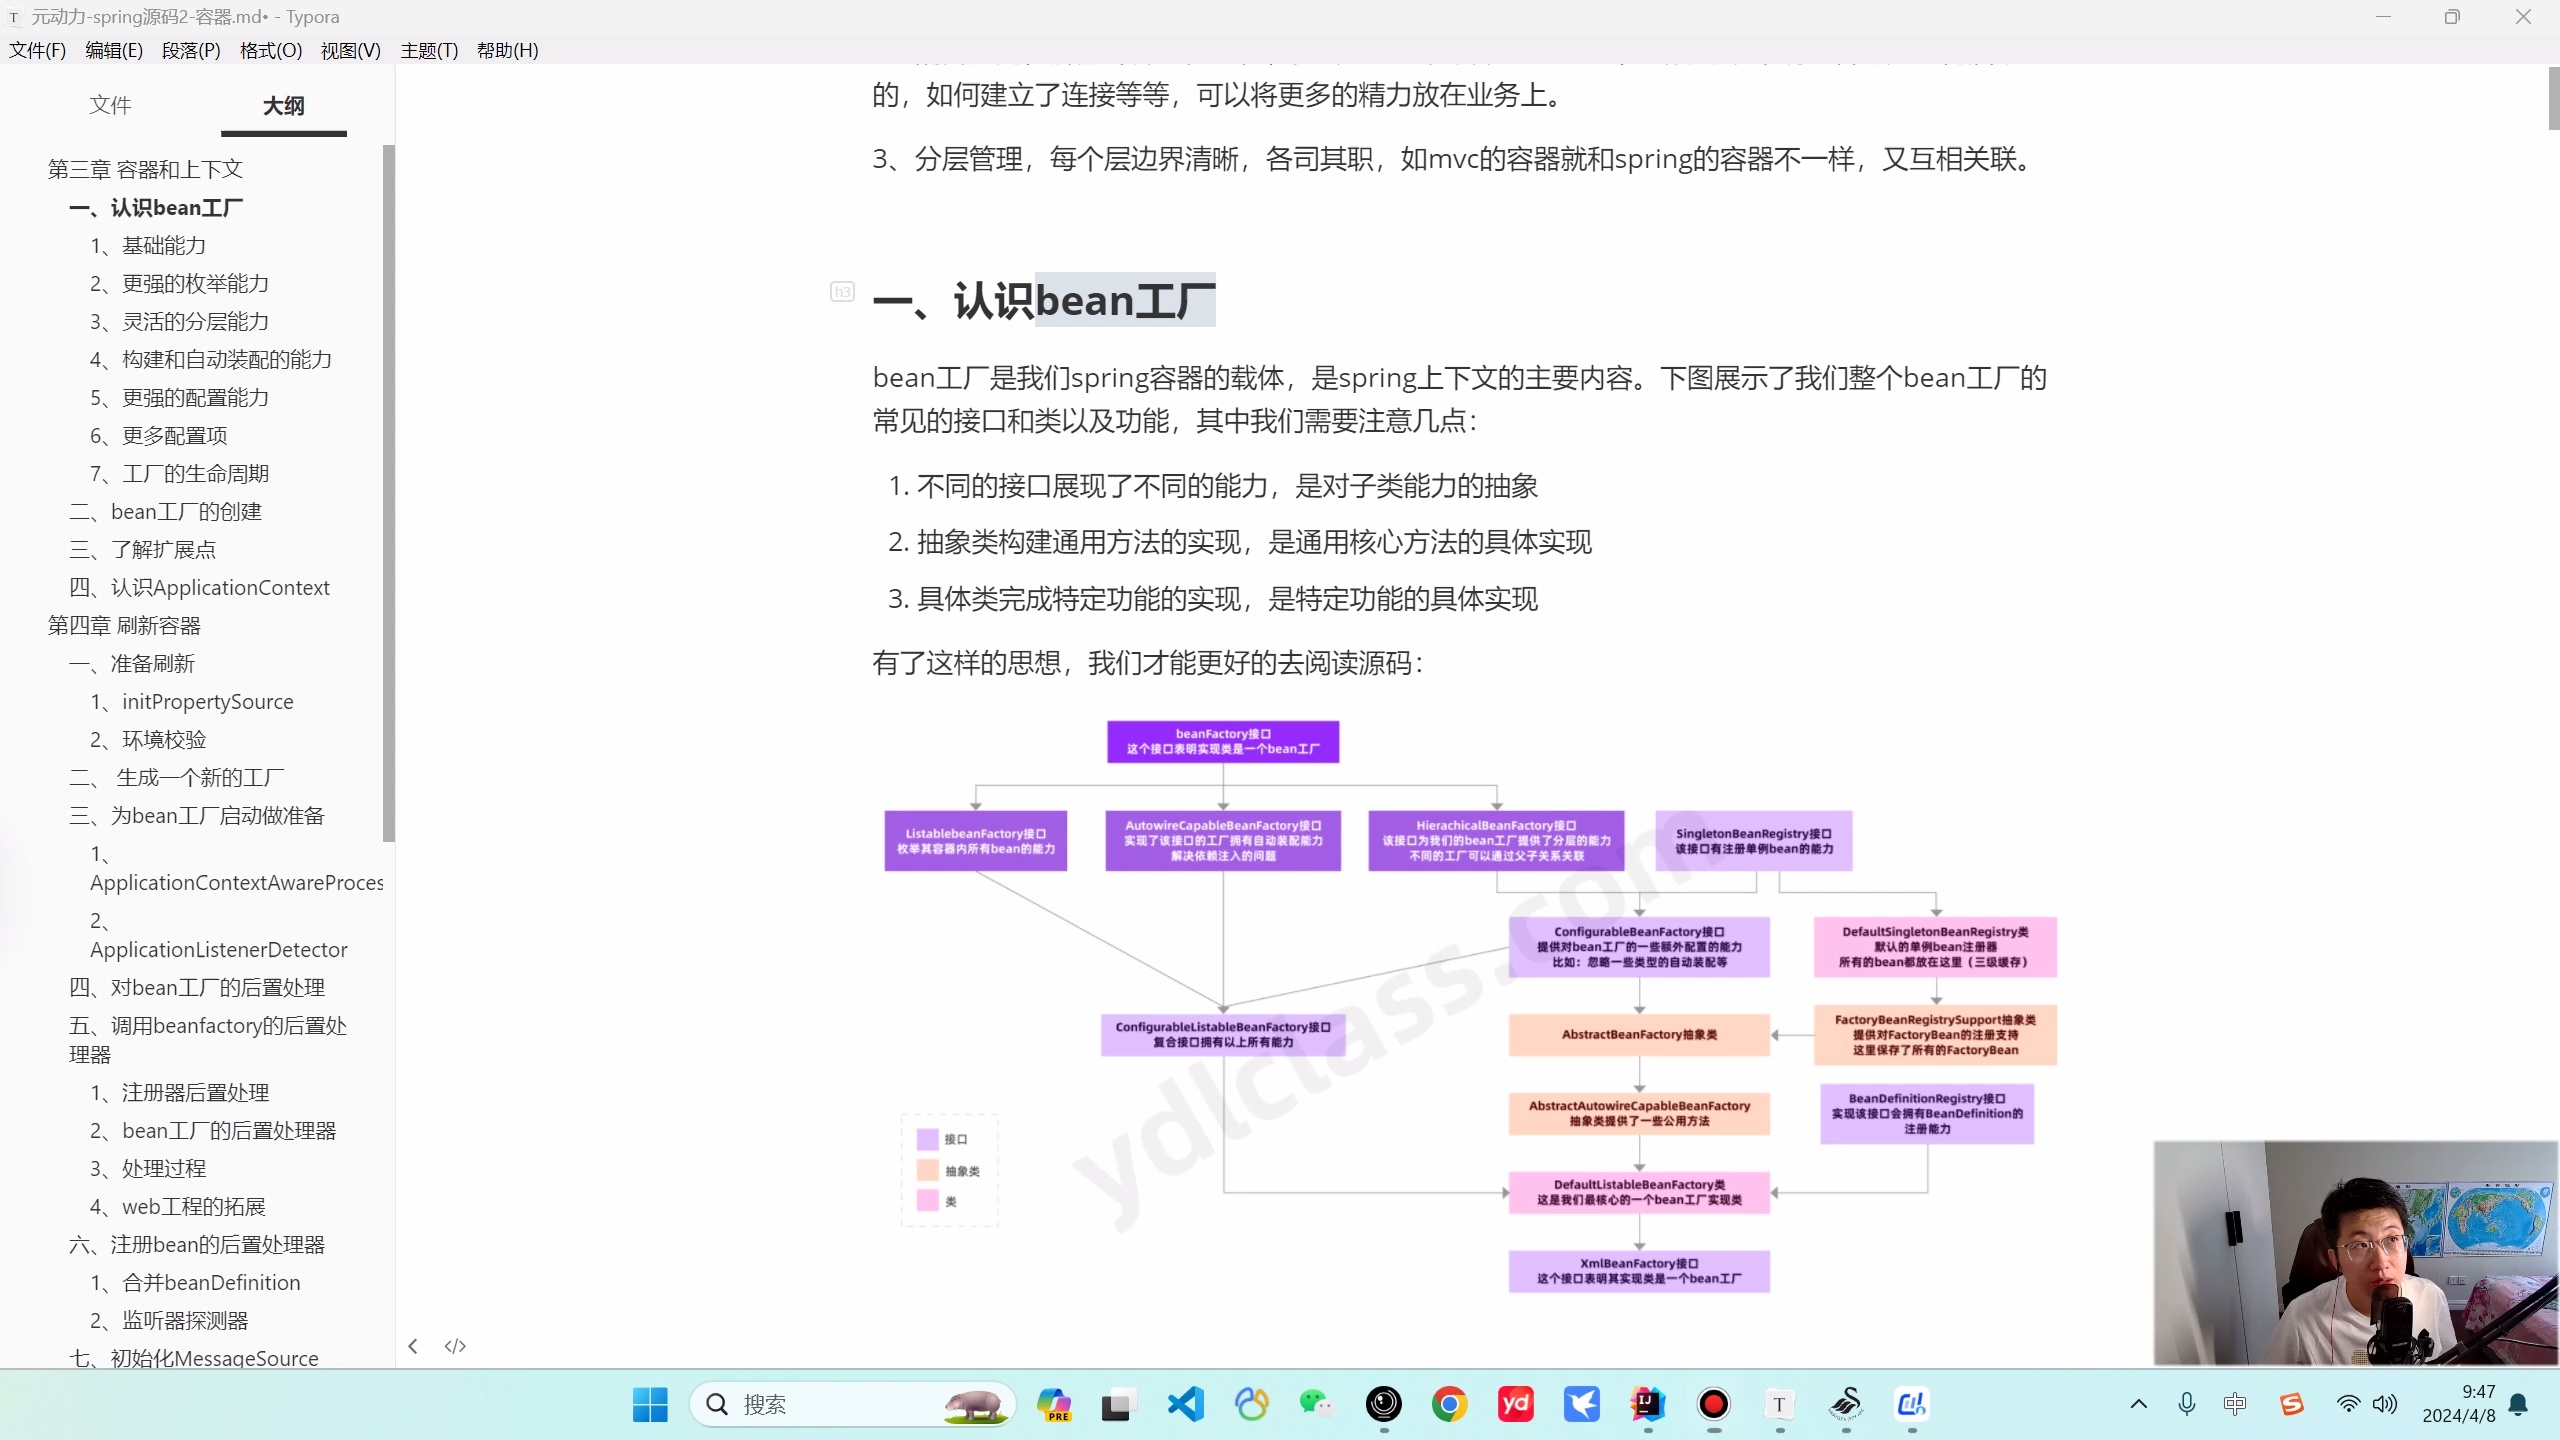Open the screen recorder from the taskbar

coord(1713,1404)
